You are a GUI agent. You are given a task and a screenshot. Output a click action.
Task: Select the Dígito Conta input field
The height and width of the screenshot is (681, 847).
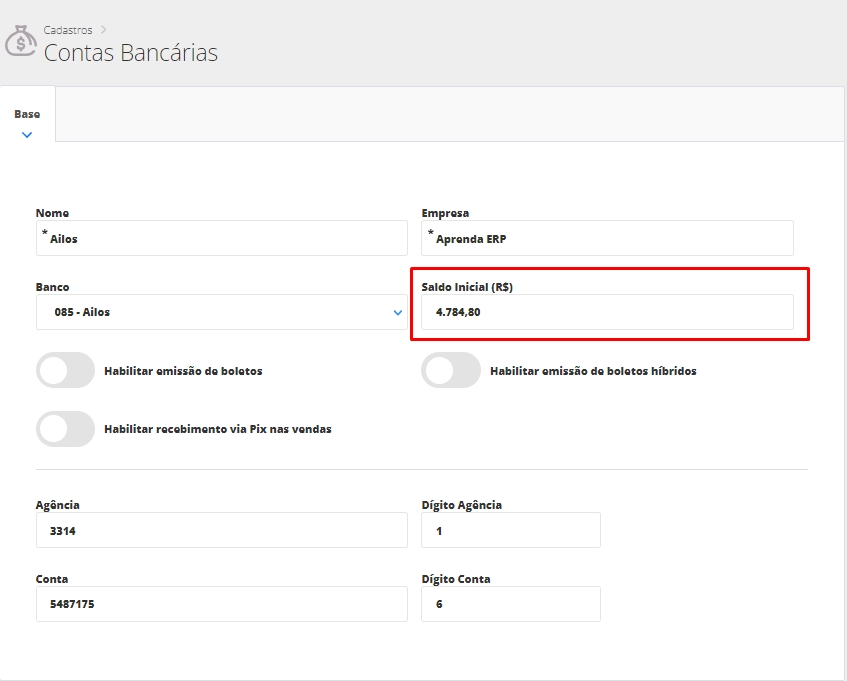tap(510, 604)
